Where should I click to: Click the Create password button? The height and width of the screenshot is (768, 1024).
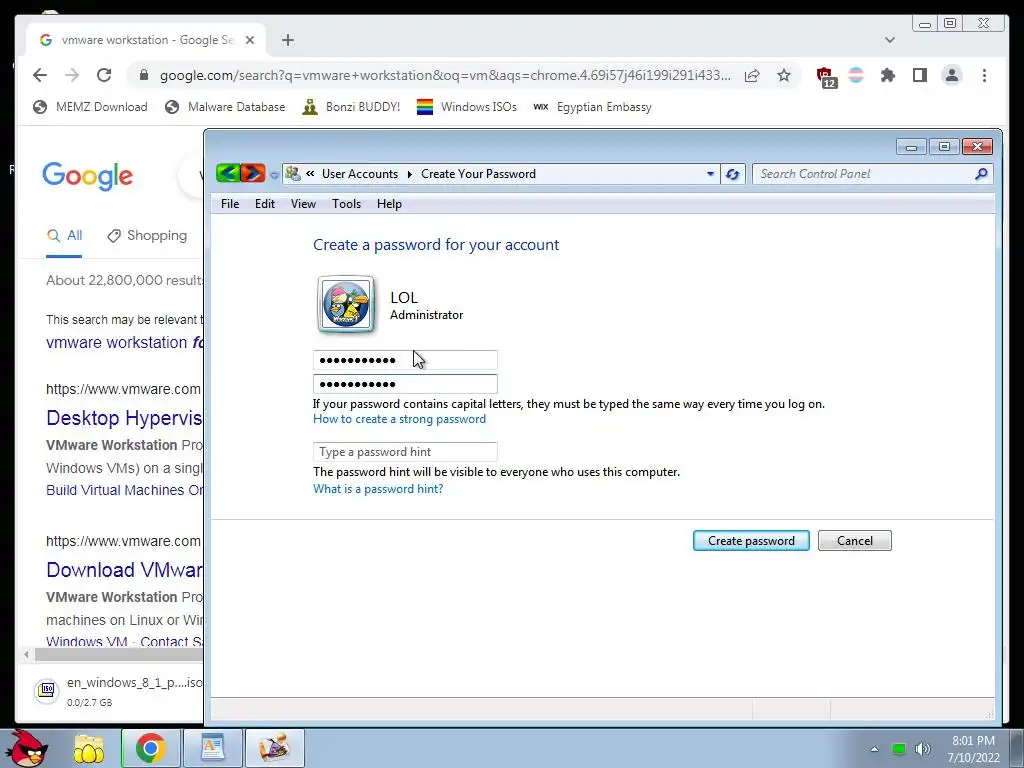(751, 541)
